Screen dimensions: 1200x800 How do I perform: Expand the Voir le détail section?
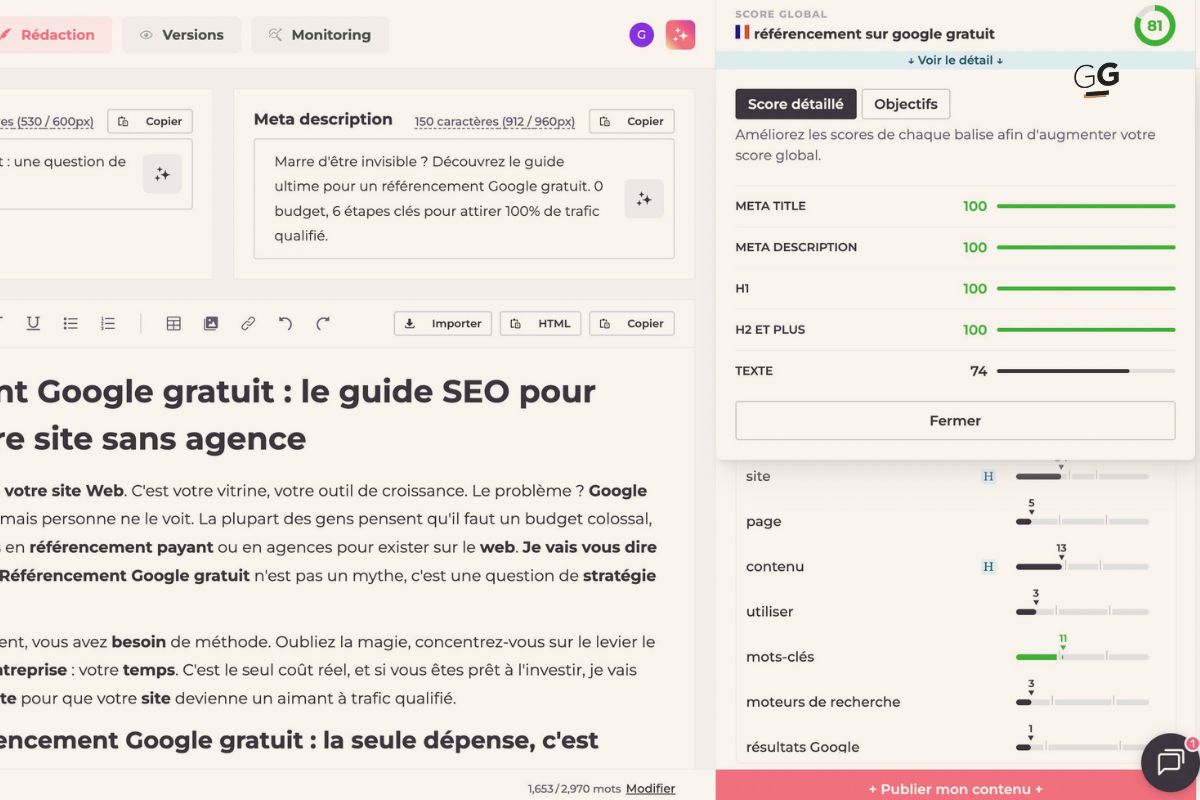pos(955,60)
